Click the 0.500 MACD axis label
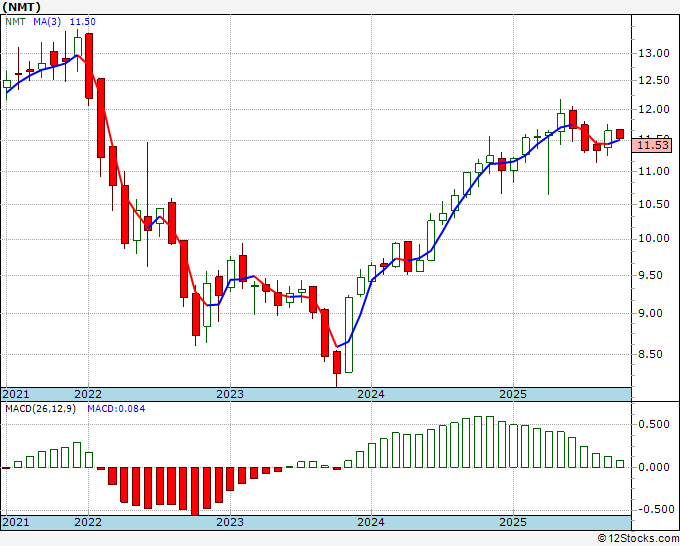 [654, 425]
